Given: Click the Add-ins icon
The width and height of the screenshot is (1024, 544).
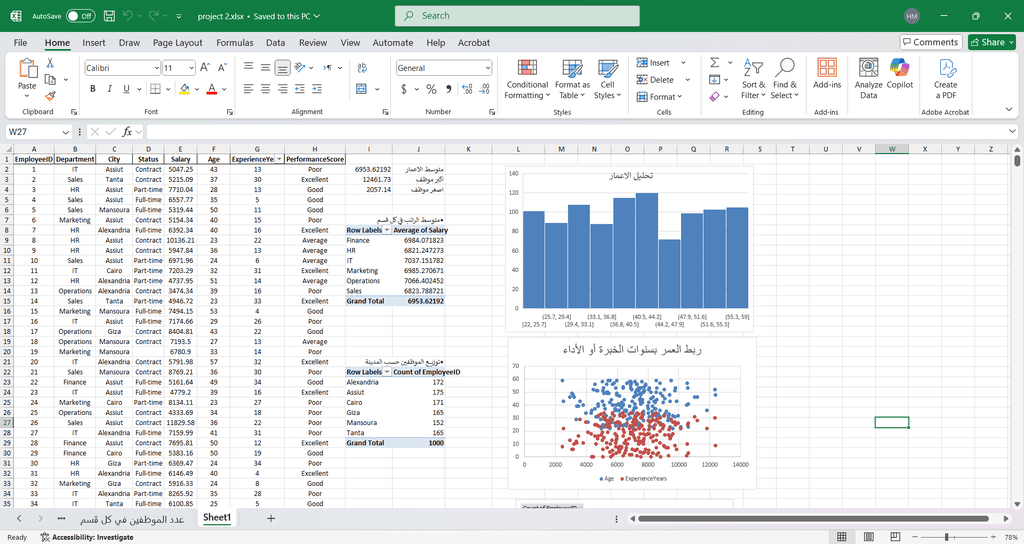Looking at the screenshot, I should coord(827,76).
